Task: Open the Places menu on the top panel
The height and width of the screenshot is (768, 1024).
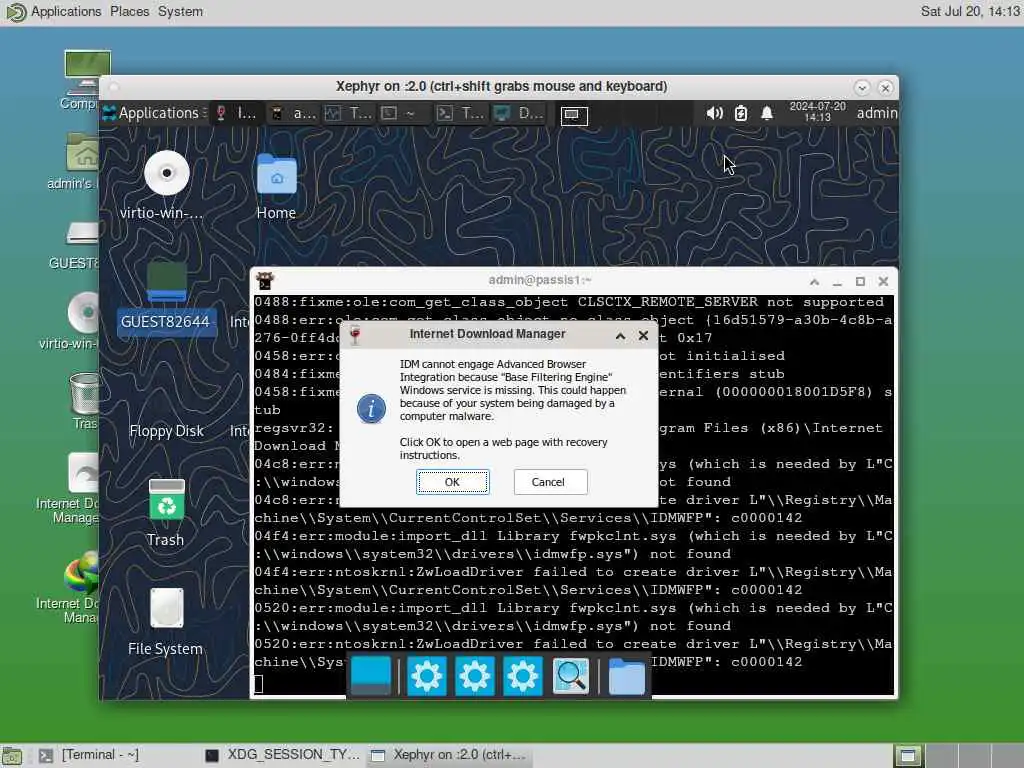Action: click(x=129, y=11)
